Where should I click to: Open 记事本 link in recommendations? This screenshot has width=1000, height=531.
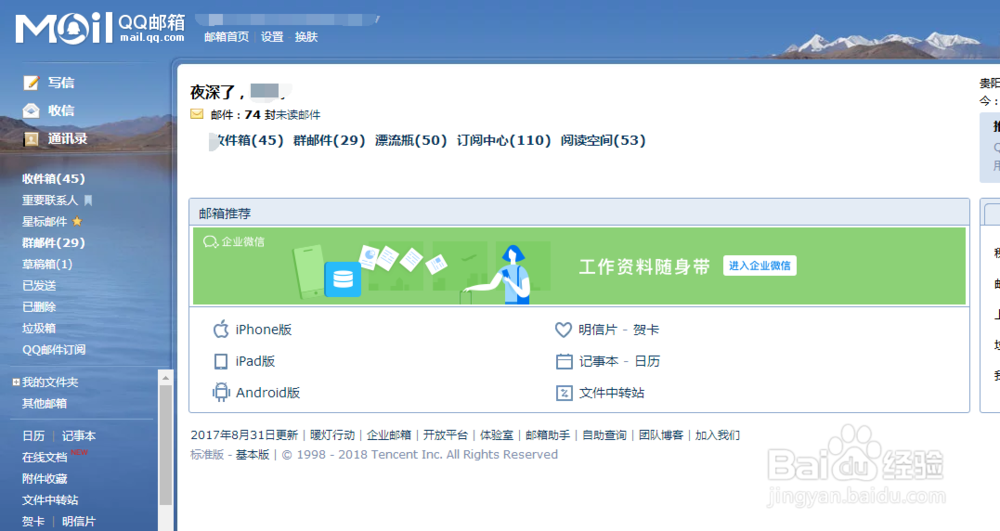(x=599, y=361)
